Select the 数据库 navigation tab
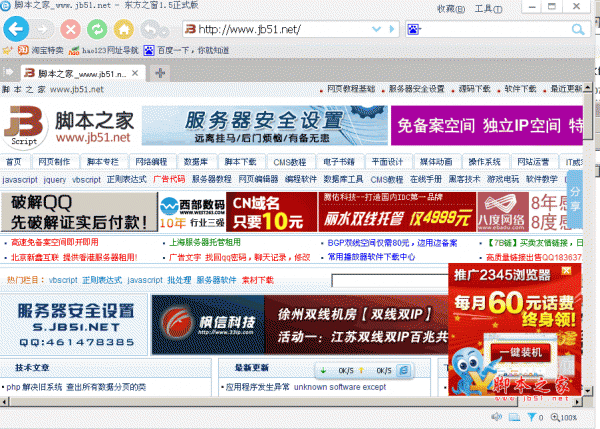The height and width of the screenshot is (429, 600). coord(196,162)
